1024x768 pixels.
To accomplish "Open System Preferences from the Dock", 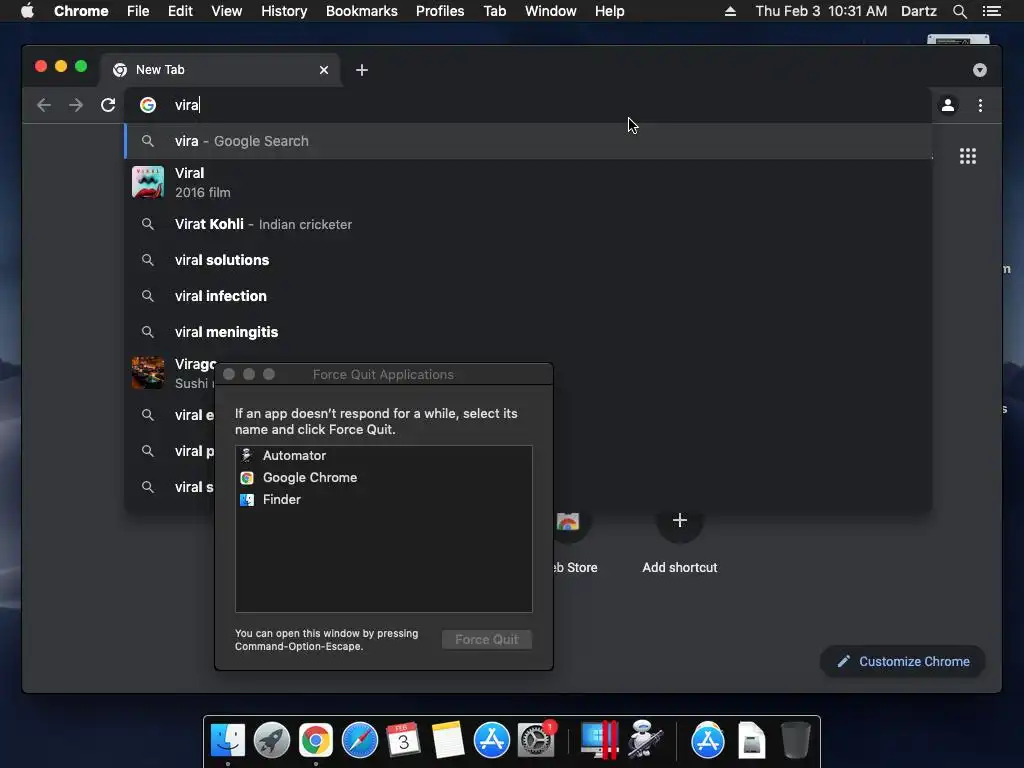I will (x=536, y=740).
